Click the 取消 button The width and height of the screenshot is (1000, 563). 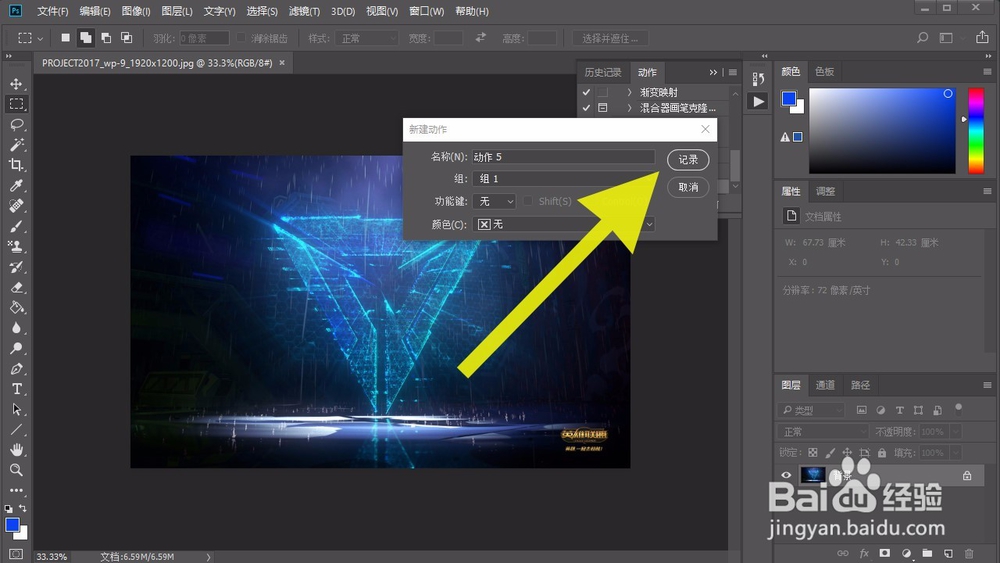coord(688,187)
